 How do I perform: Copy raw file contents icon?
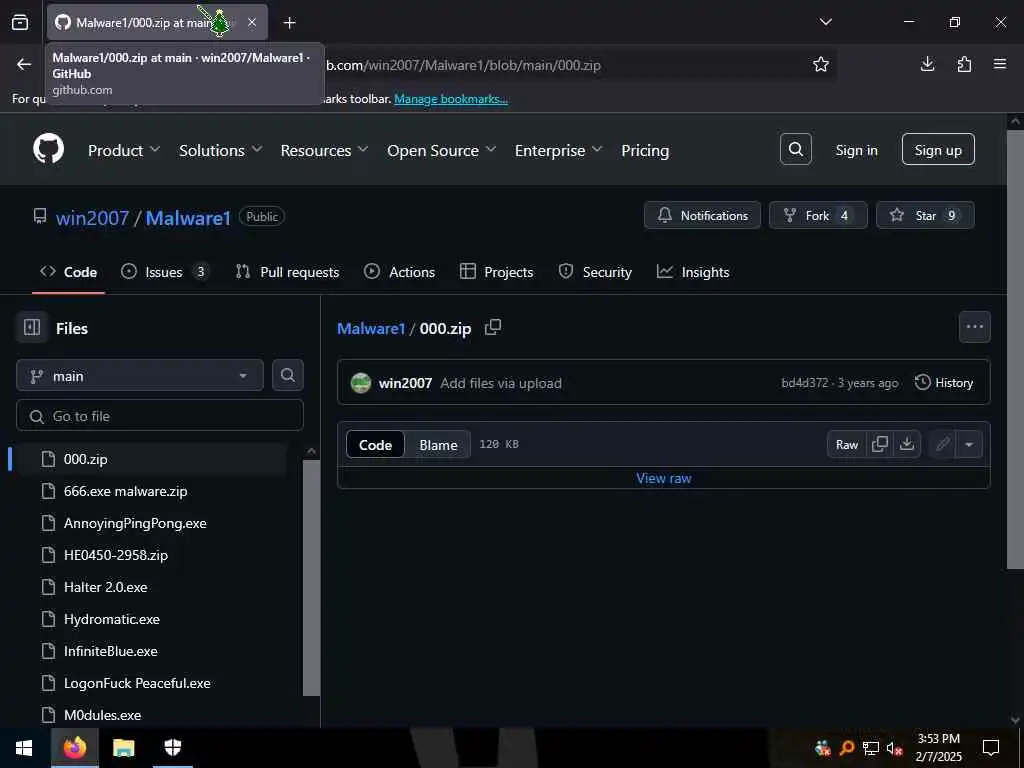pos(880,444)
